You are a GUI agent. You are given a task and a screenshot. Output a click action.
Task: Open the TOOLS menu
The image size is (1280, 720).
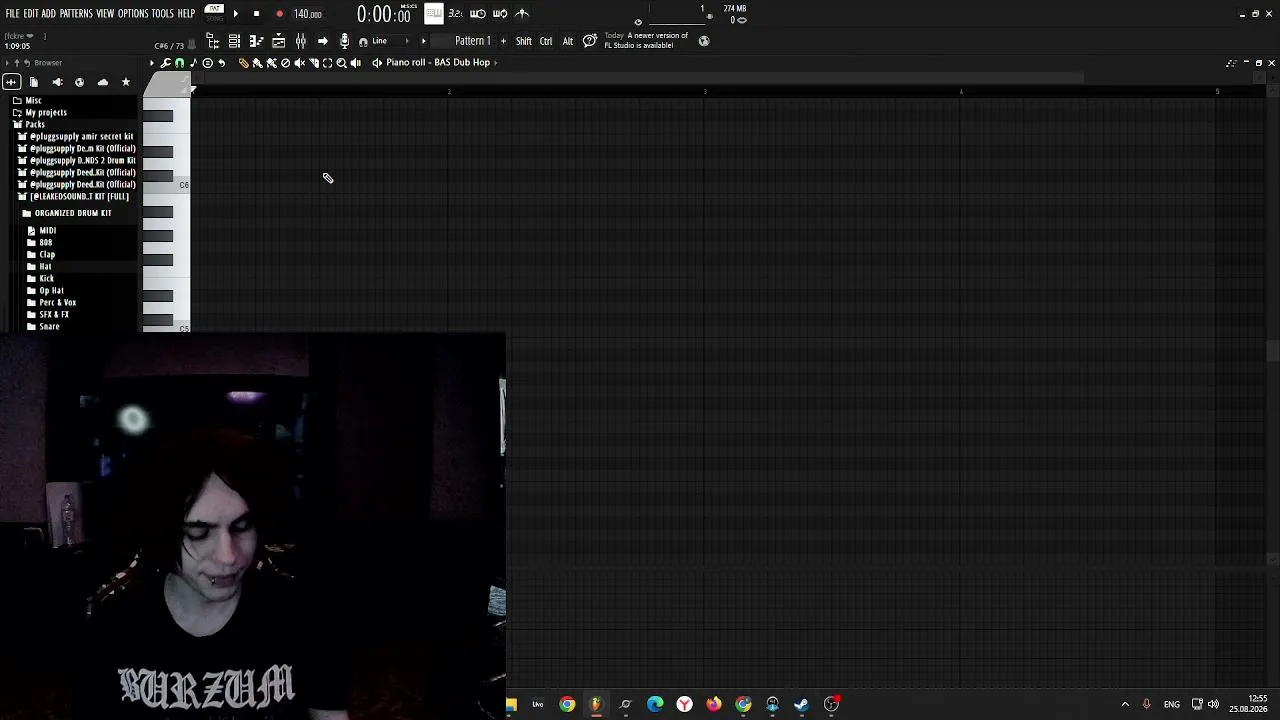pyautogui.click(x=163, y=14)
